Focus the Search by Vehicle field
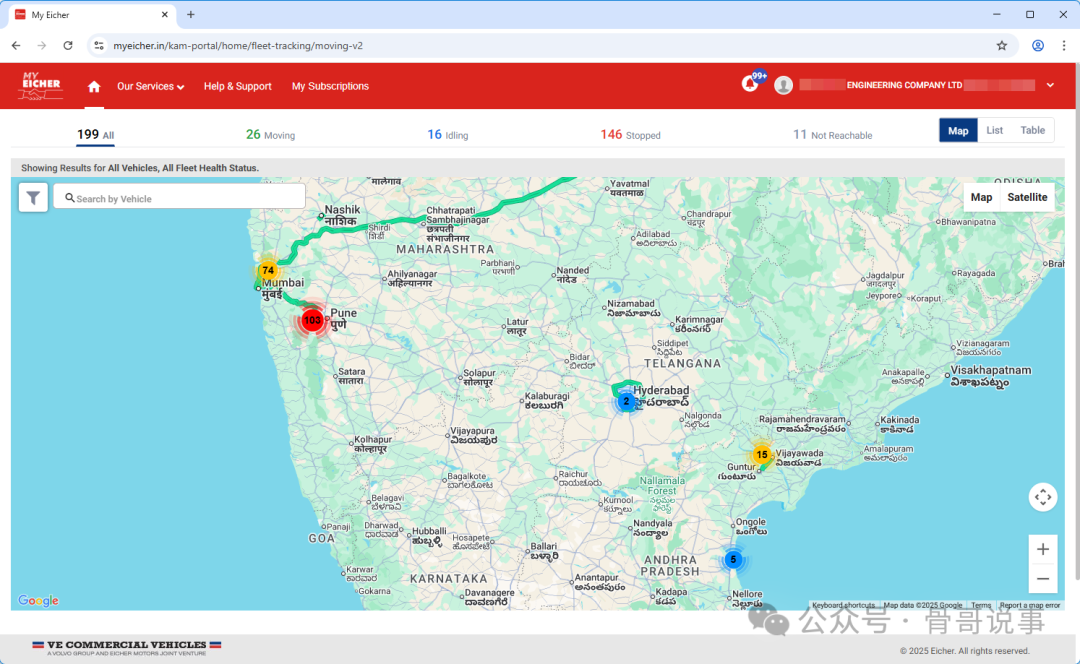 point(179,198)
